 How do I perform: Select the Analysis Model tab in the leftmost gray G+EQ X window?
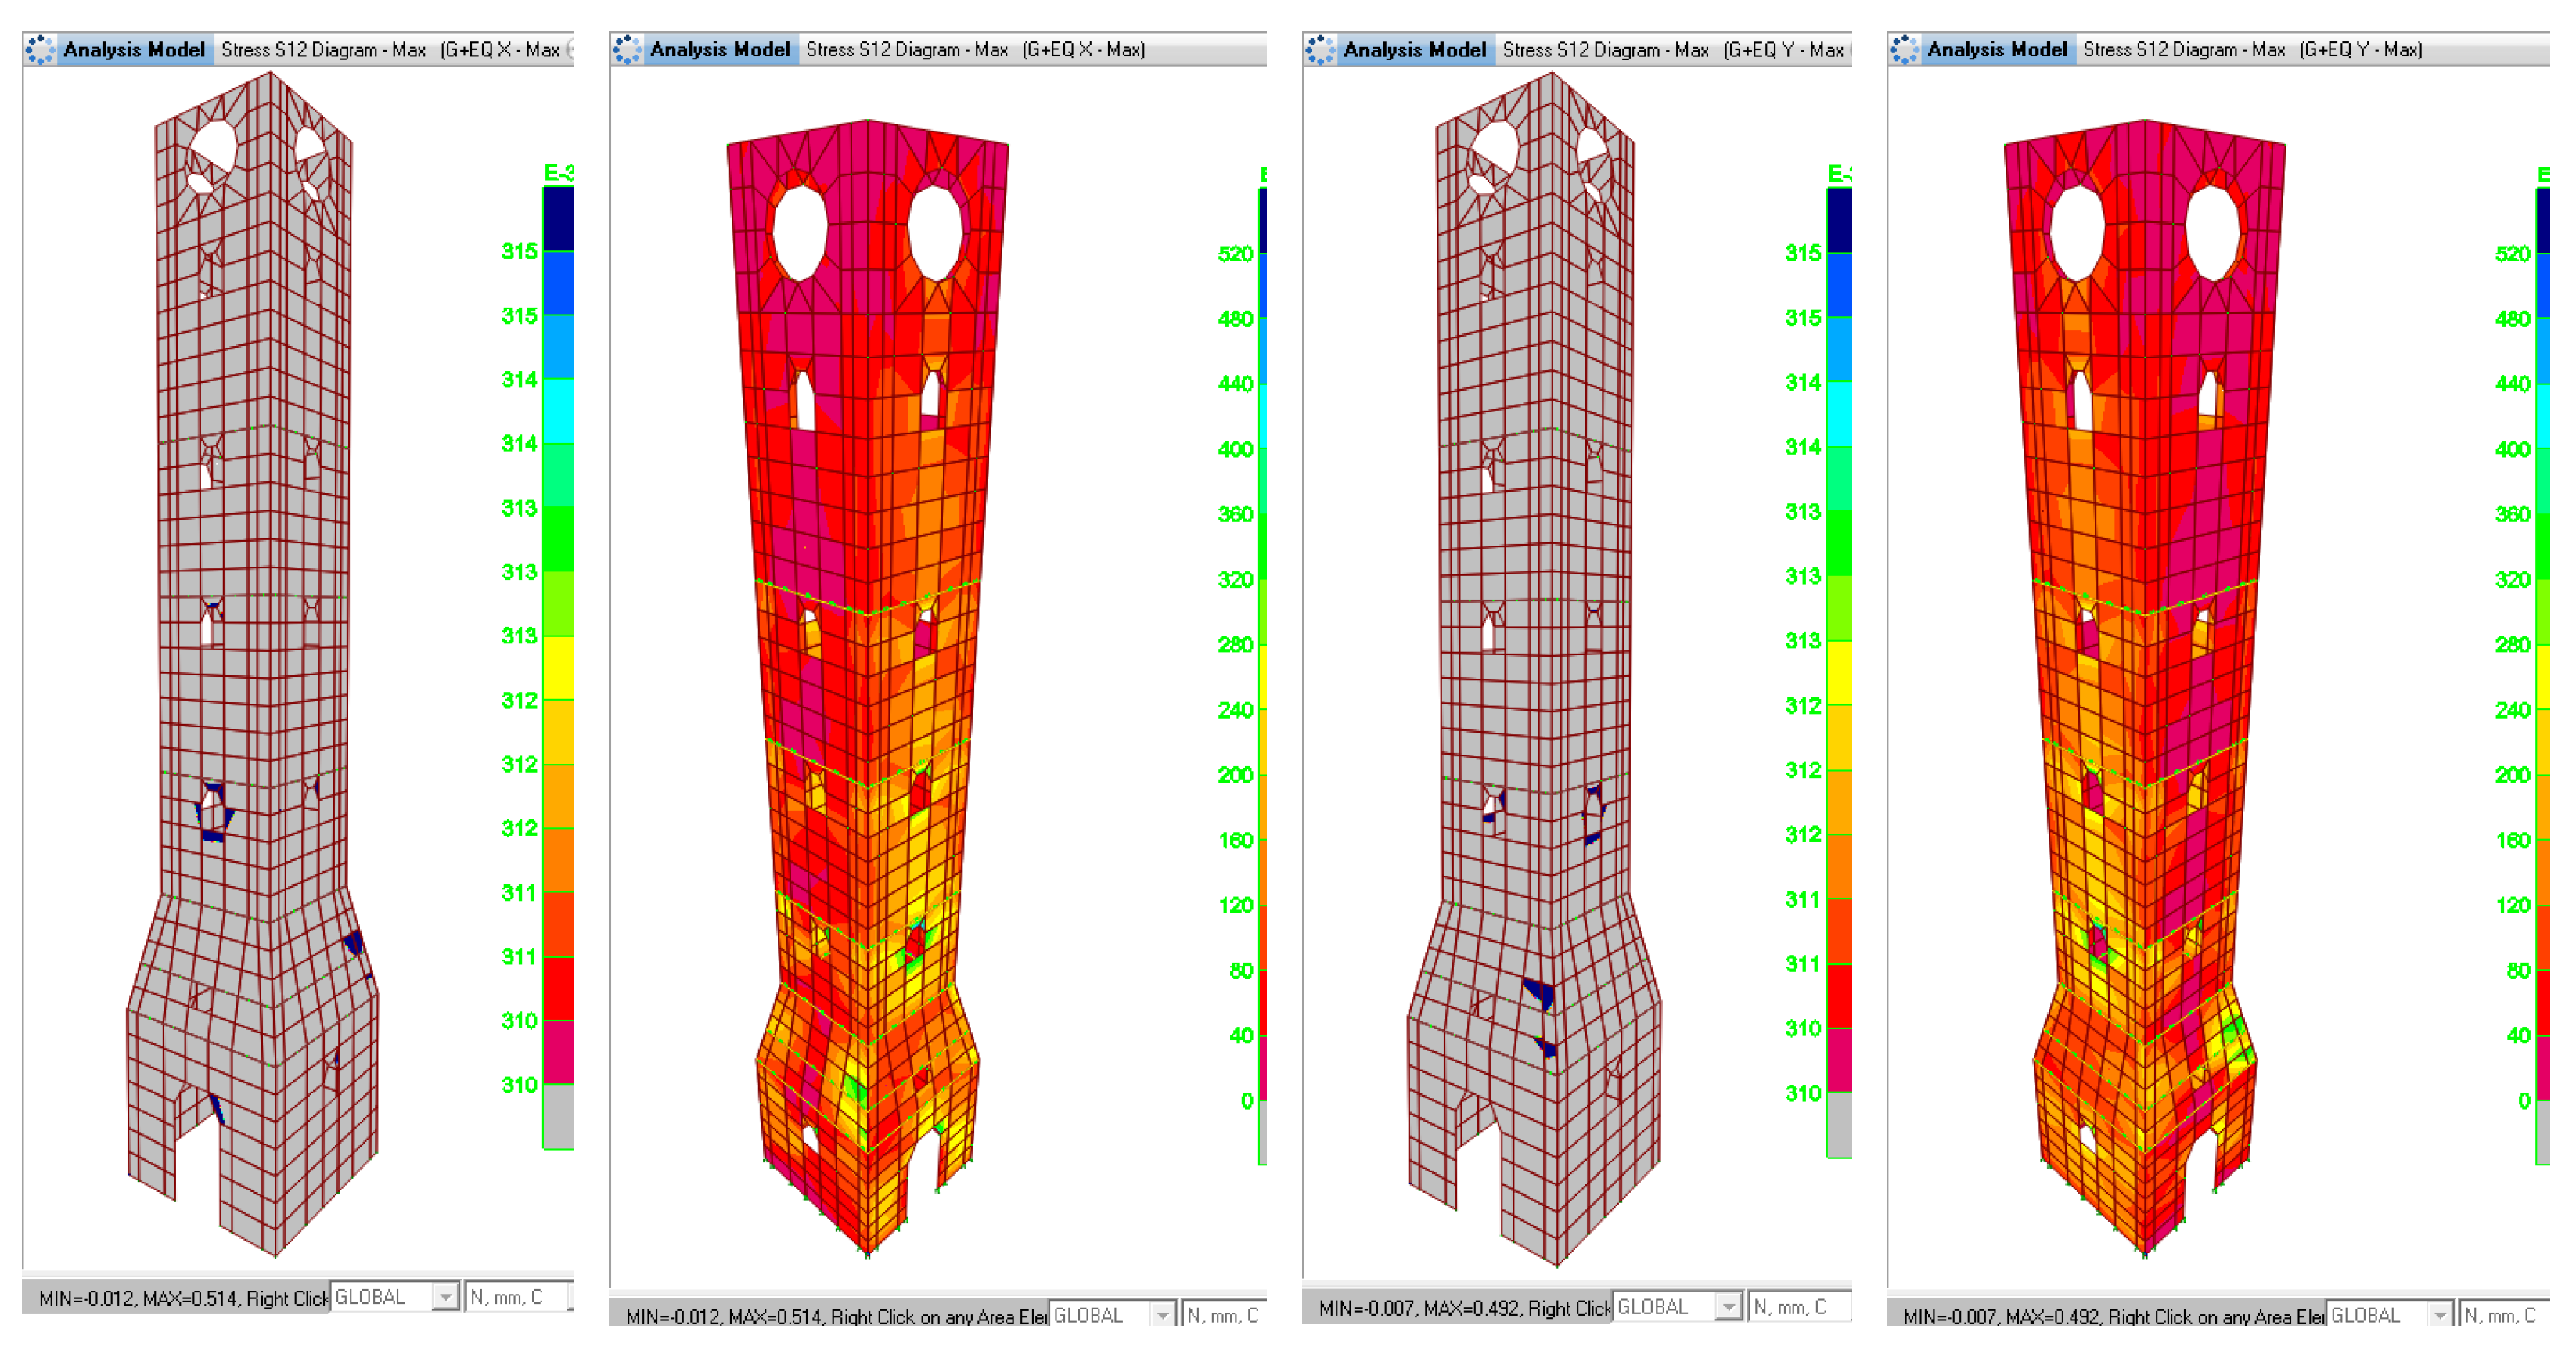tap(134, 50)
